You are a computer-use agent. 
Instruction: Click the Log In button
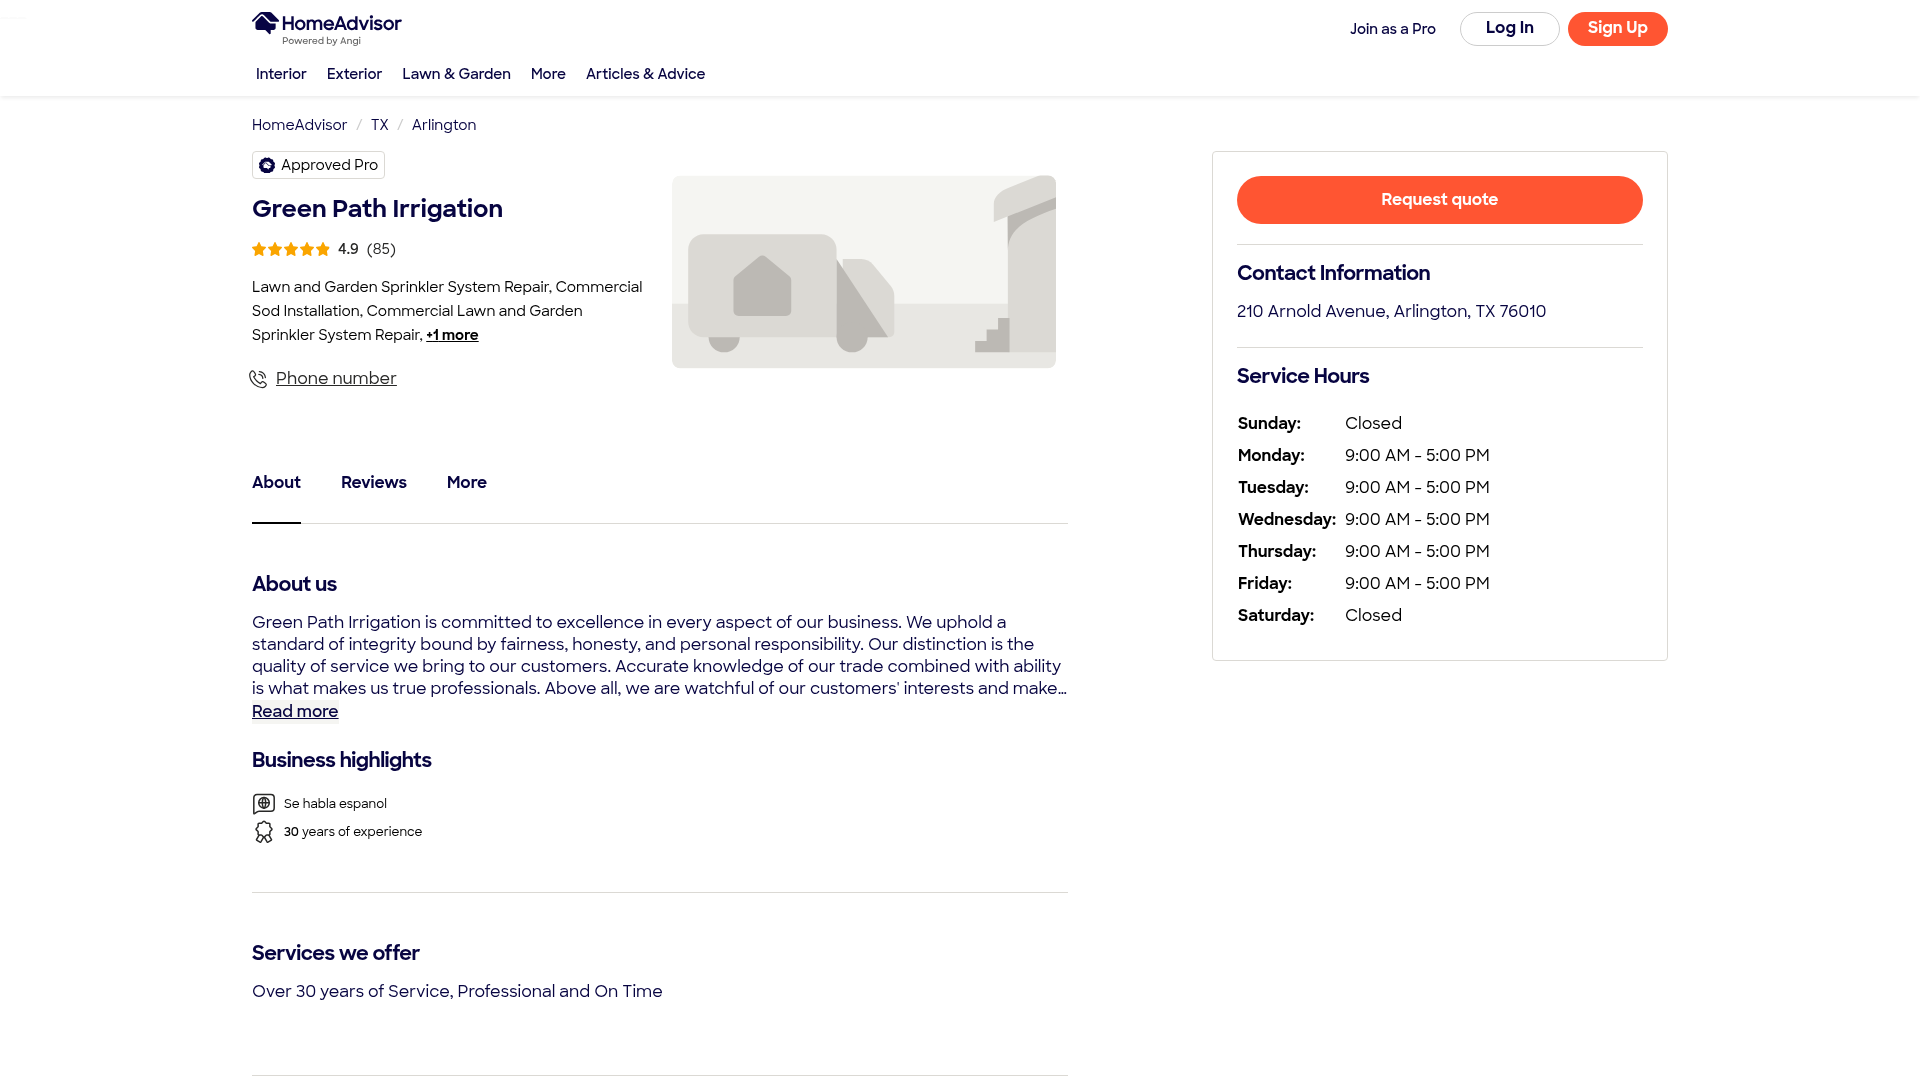pos(1509,29)
